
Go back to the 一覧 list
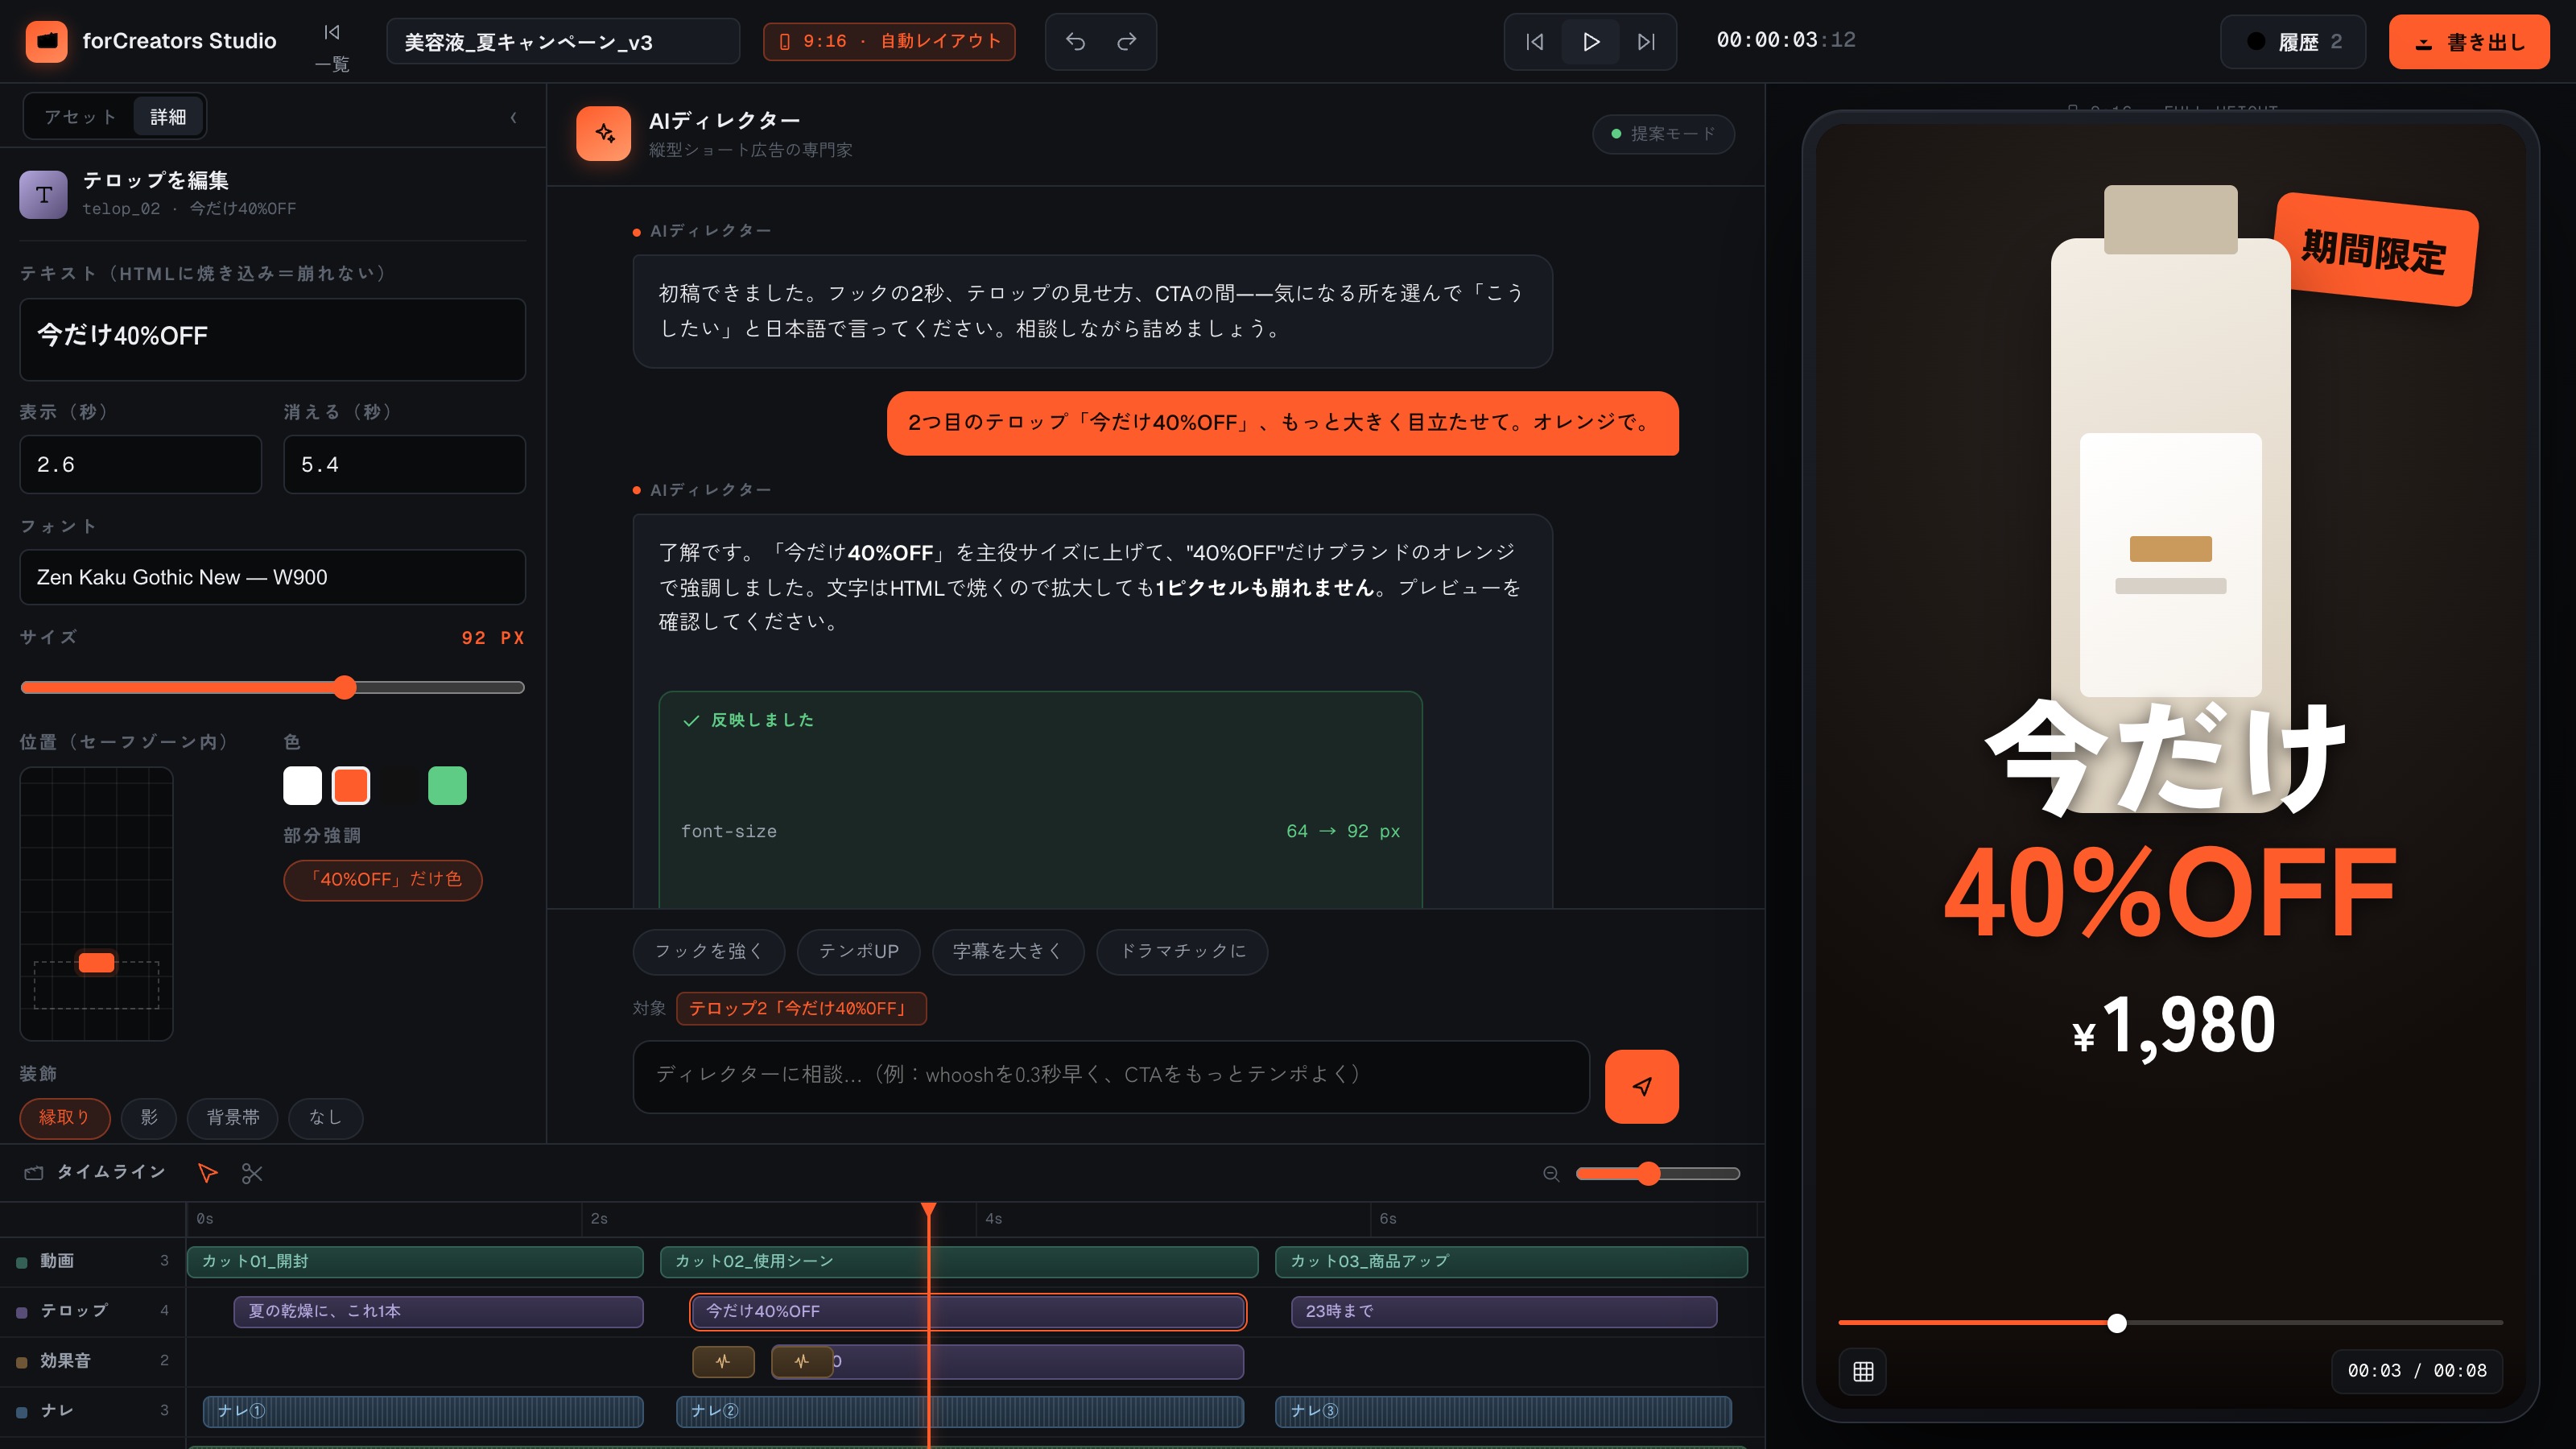click(x=332, y=47)
